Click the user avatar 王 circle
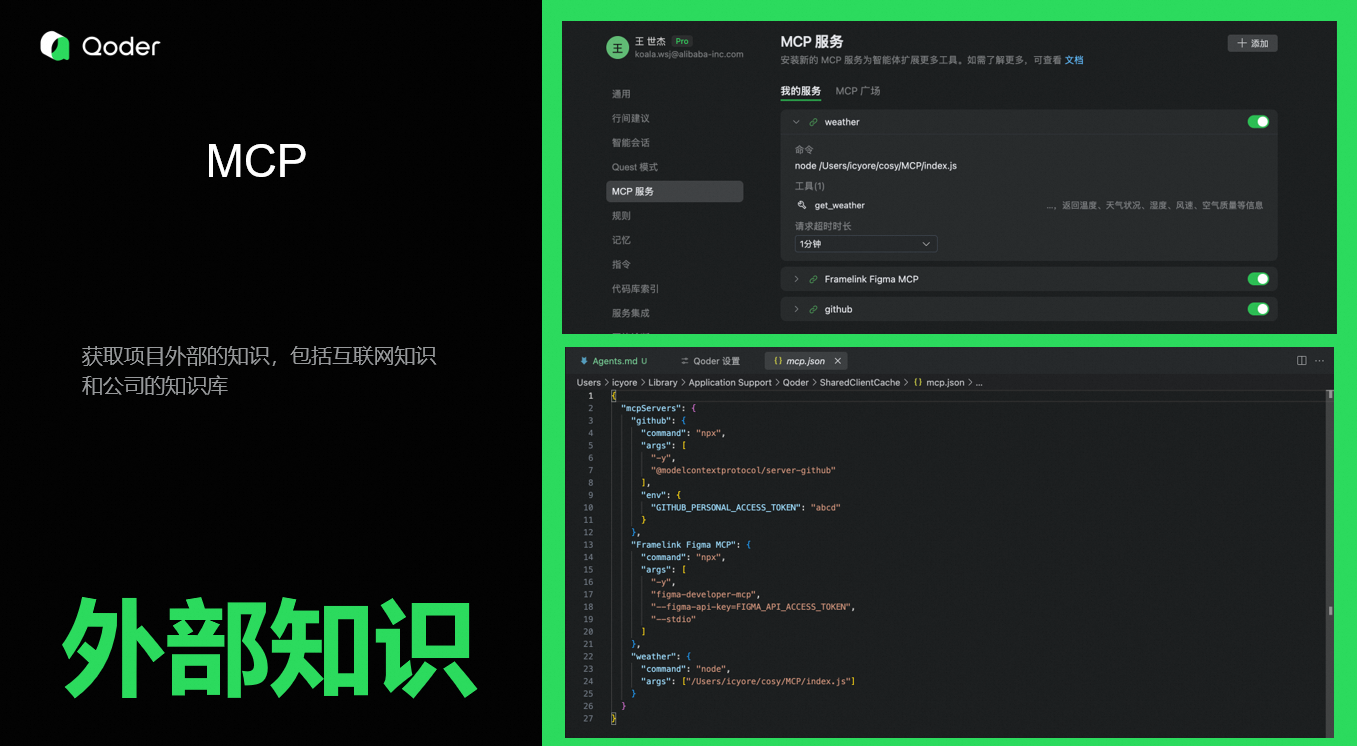1357x746 pixels. (x=618, y=47)
